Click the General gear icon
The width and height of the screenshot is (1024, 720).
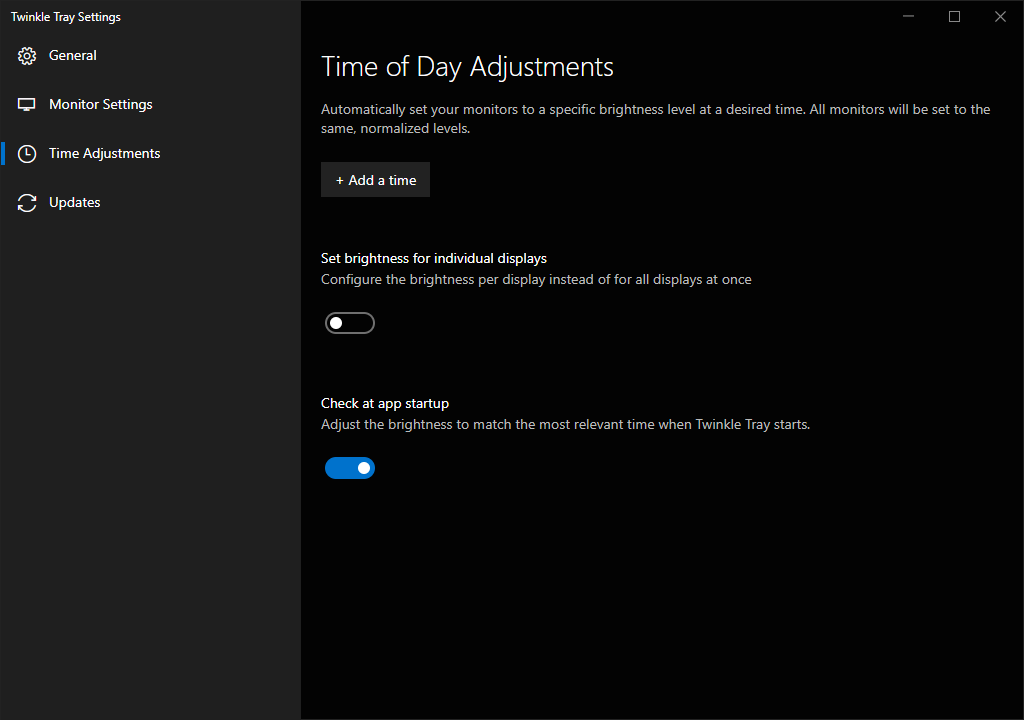click(x=27, y=56)
